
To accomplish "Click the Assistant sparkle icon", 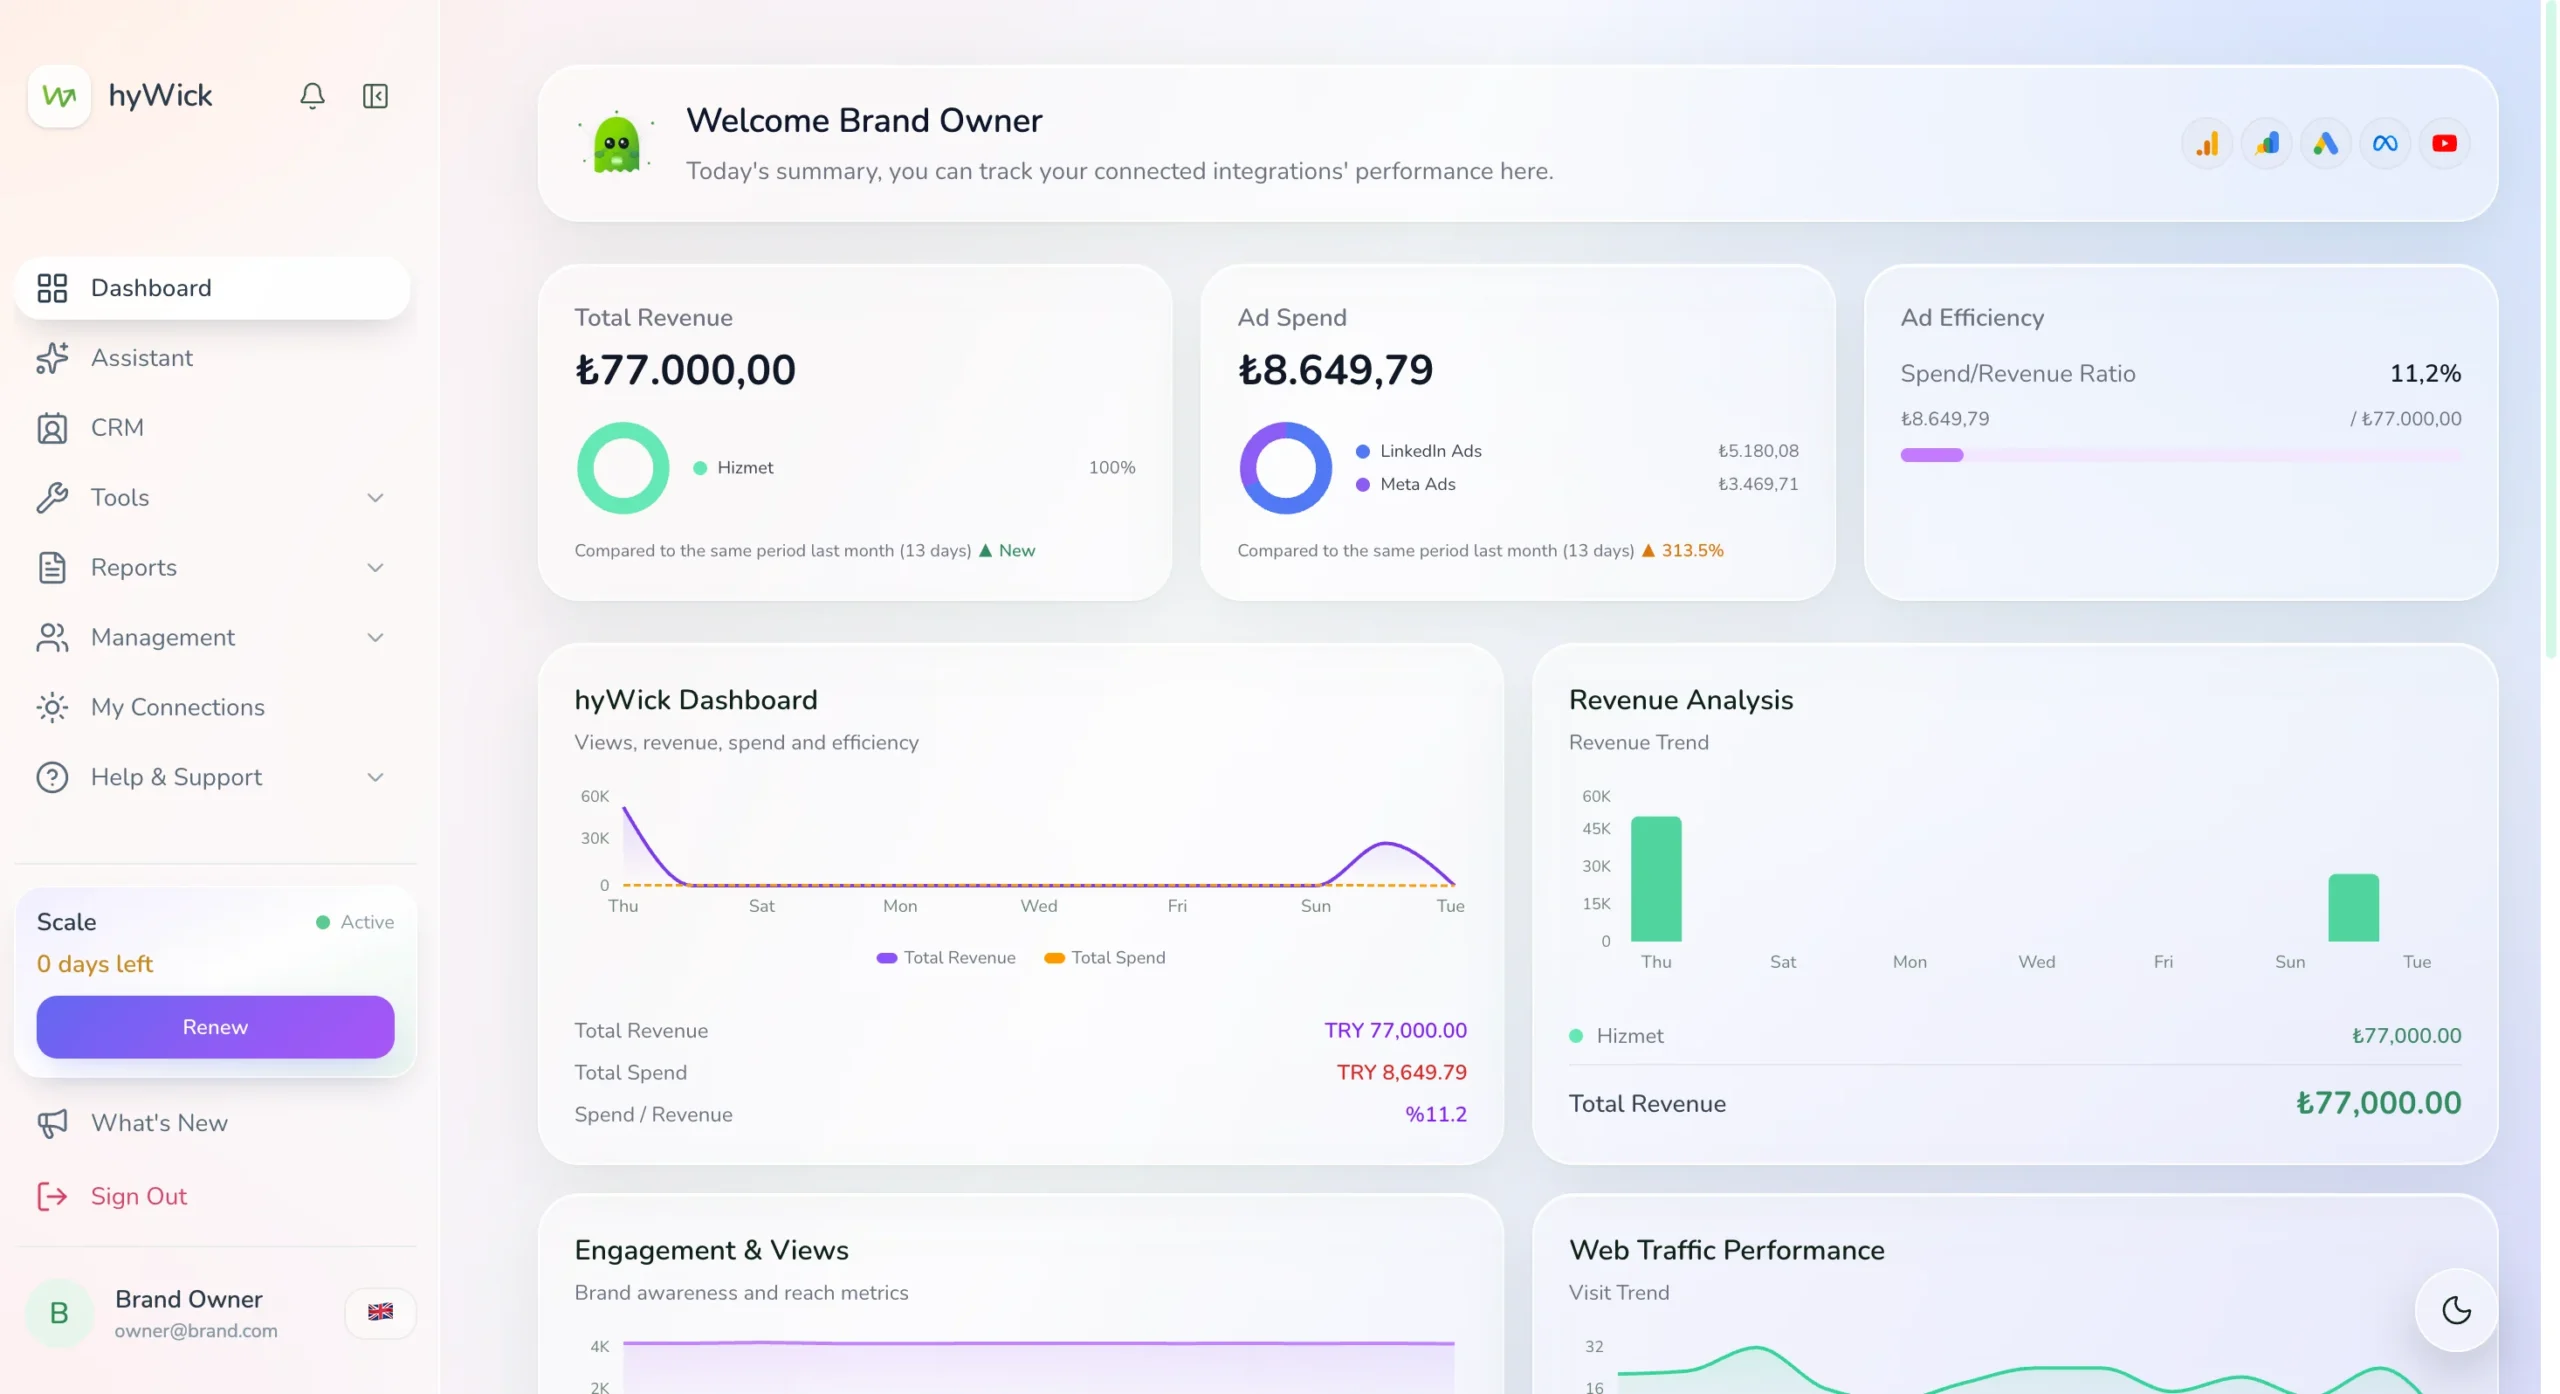I will (x=52, y=358).
